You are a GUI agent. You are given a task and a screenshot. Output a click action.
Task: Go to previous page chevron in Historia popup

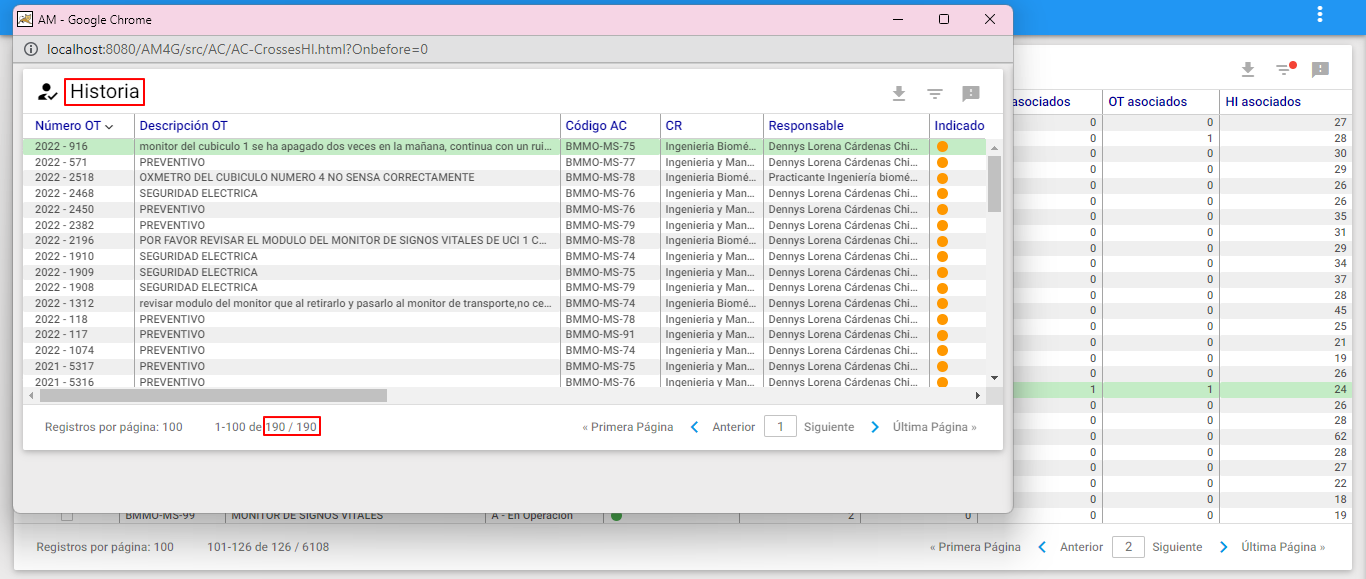pos(695,427)
